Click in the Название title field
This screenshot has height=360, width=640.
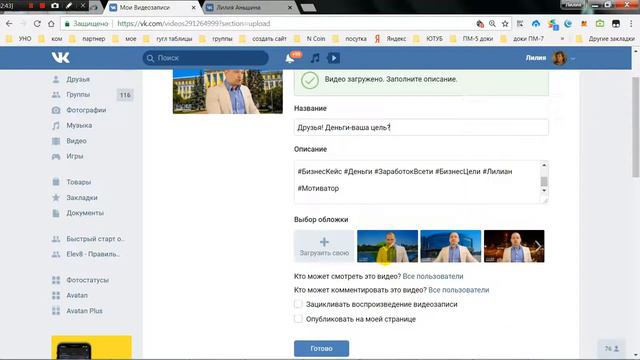pos(421,127)
